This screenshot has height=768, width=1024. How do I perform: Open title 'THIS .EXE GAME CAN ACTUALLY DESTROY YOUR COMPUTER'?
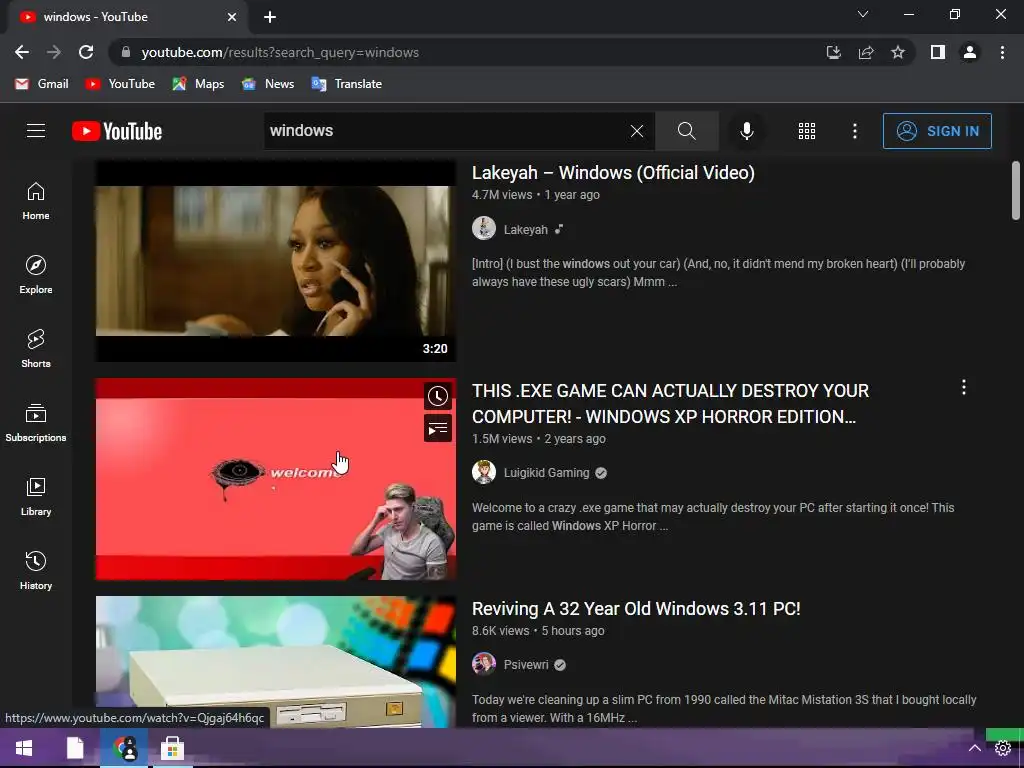[x=671, y=404]
